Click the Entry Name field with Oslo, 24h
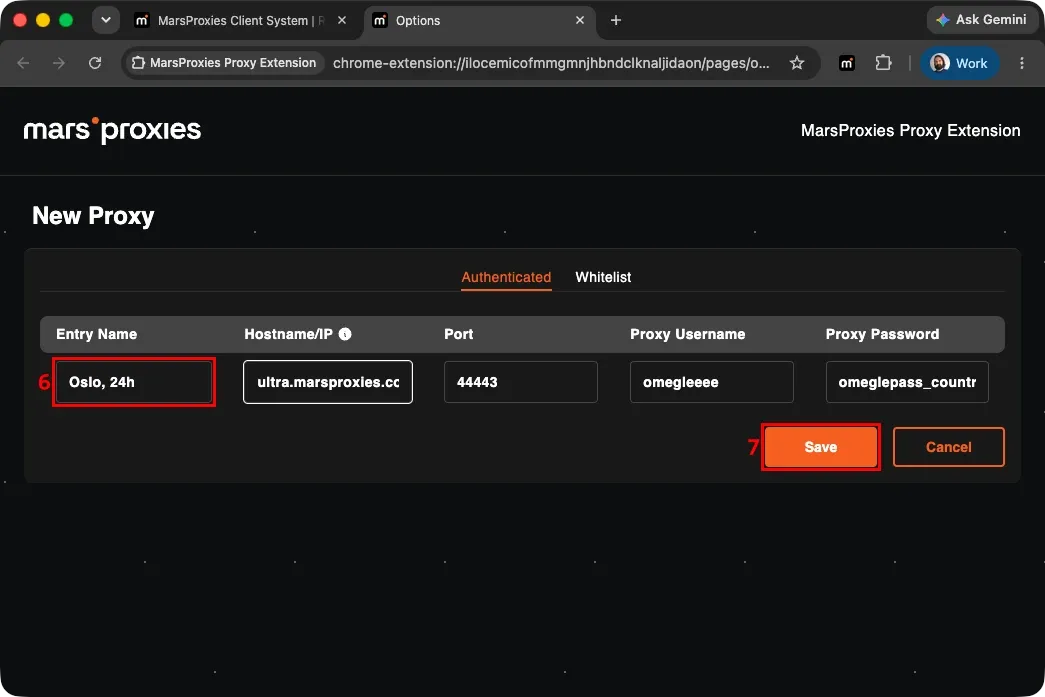 (134, 382)
